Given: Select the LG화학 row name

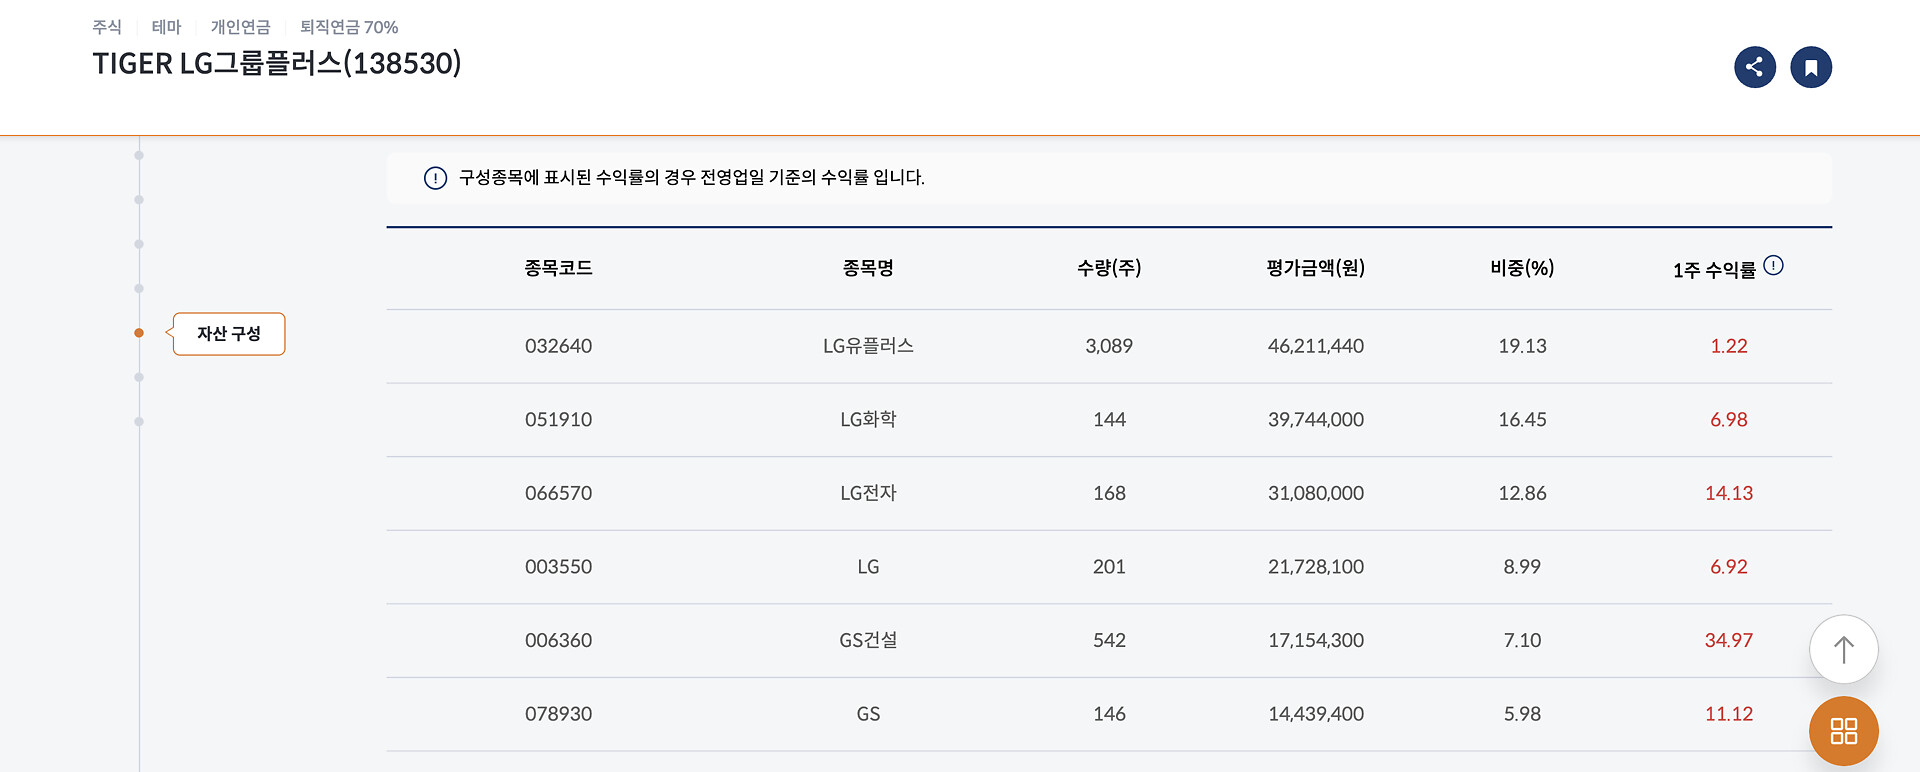Looking at the screenshot, I should 868,420.
